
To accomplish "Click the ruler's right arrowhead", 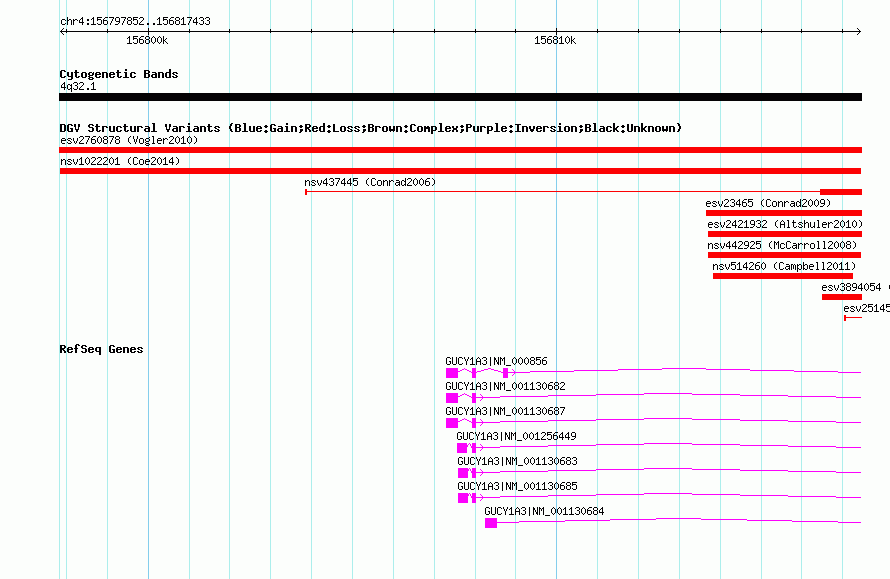I will (858, 31).
